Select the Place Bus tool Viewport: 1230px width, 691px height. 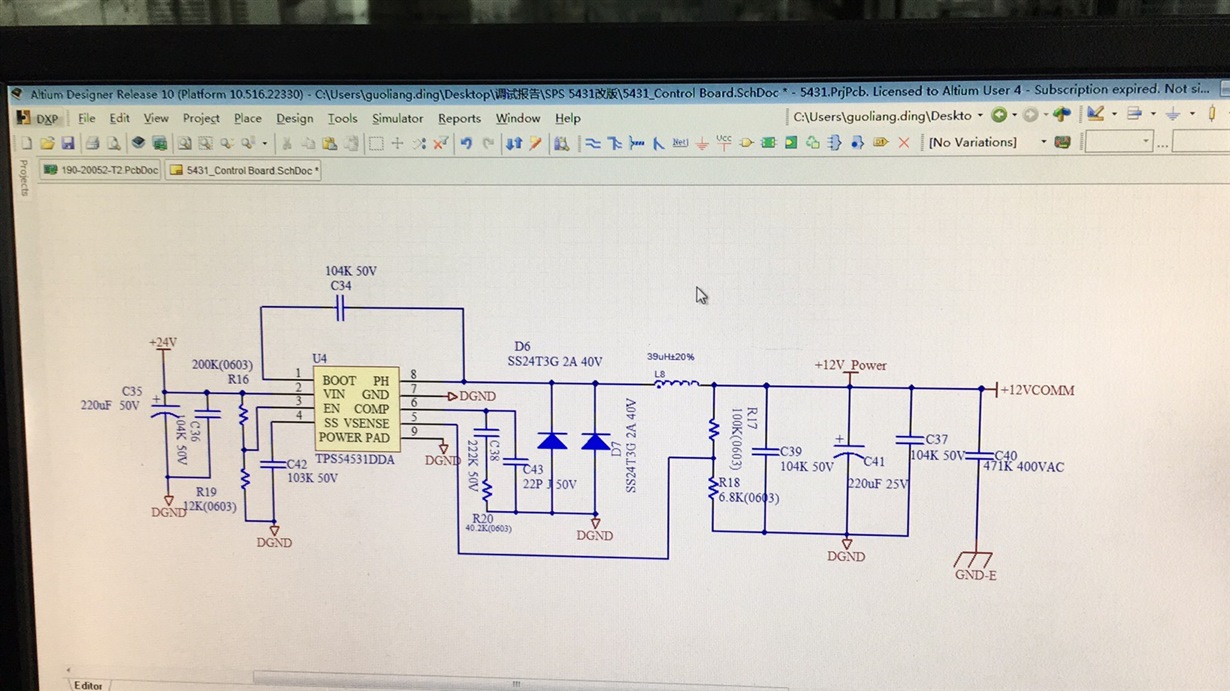click(x=613, y=143)
